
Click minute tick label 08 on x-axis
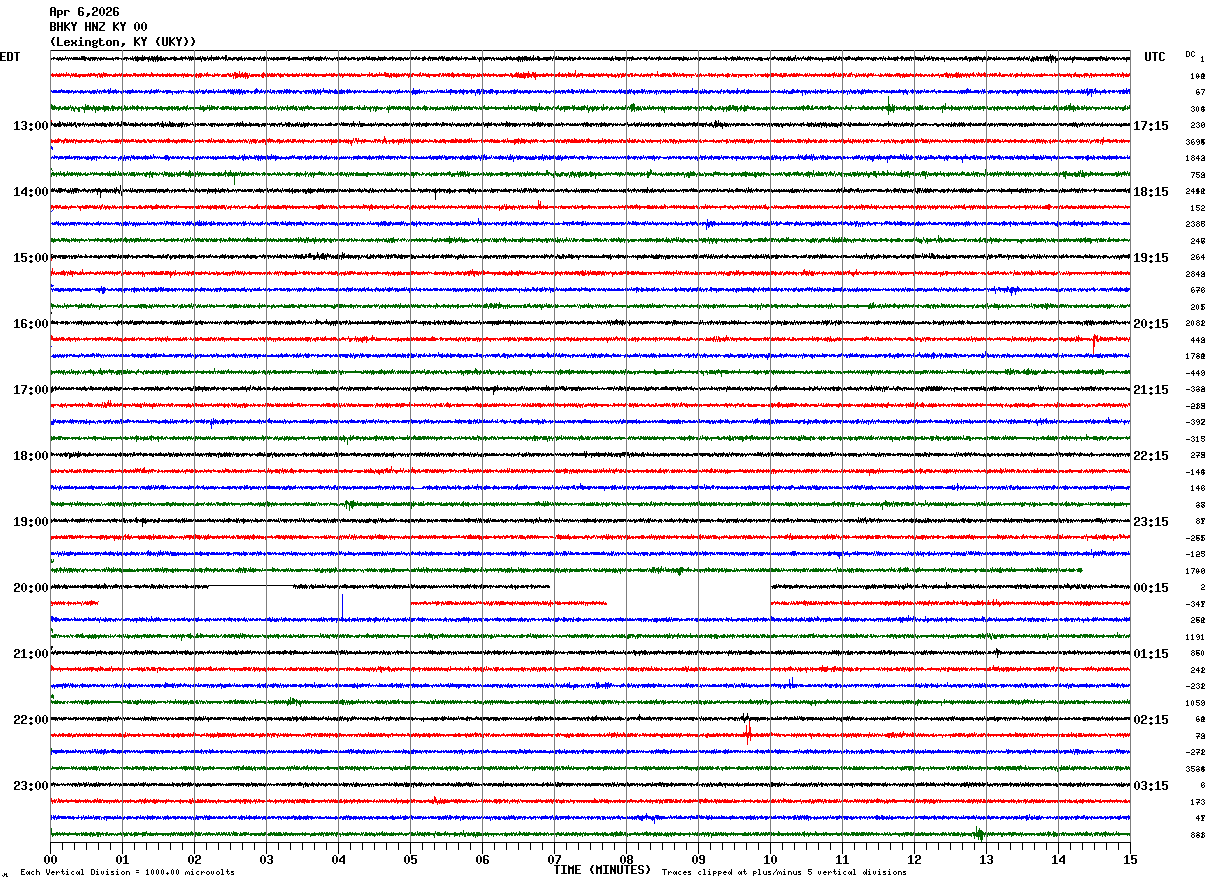[626, 859]
